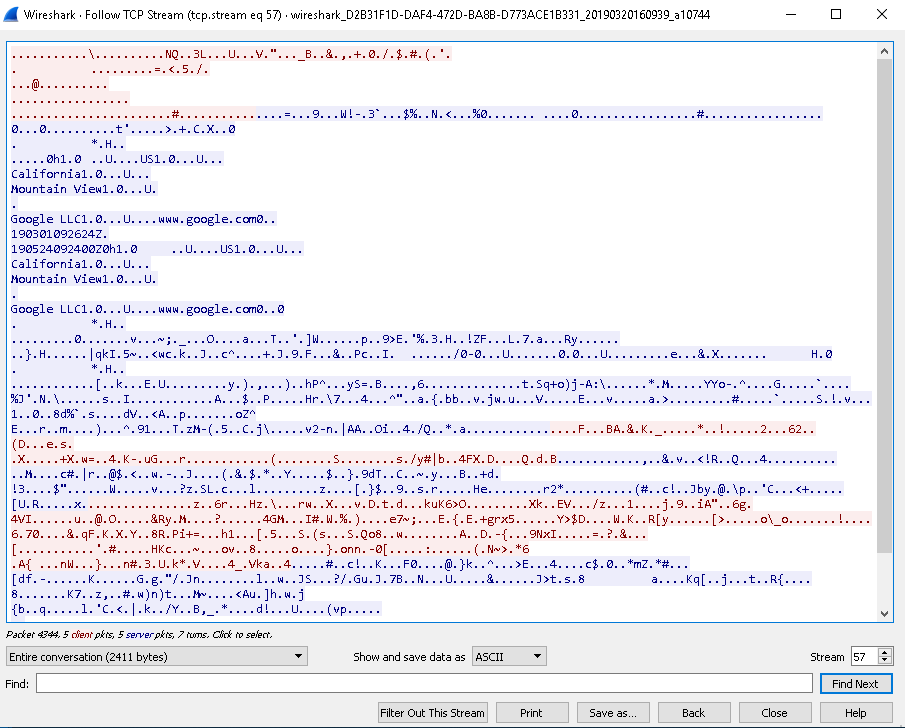
Task: Select the first 'California1.0...U...' line
Action: pos(80,174)
